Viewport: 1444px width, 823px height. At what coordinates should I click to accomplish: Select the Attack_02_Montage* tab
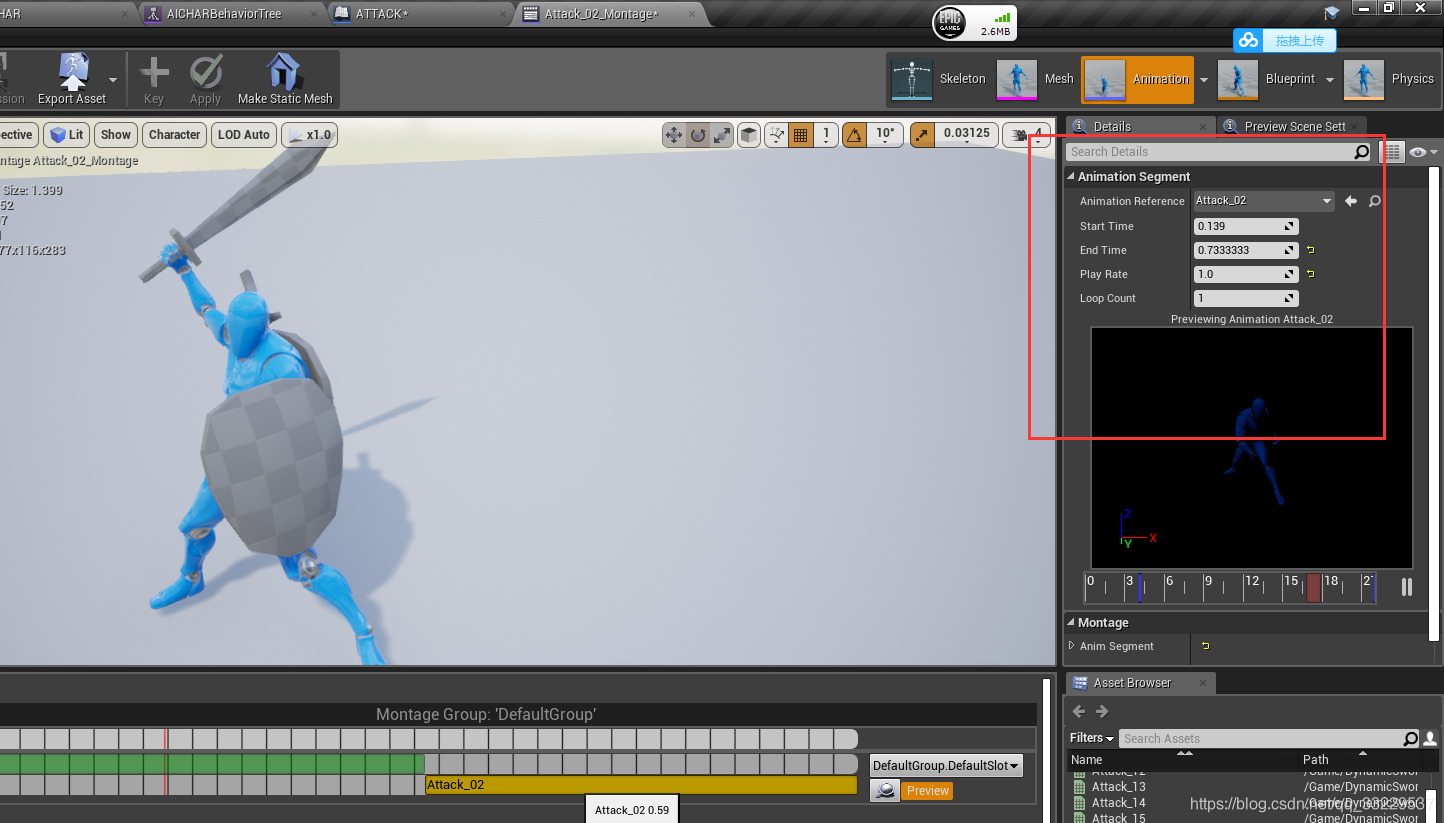[610, 14]
